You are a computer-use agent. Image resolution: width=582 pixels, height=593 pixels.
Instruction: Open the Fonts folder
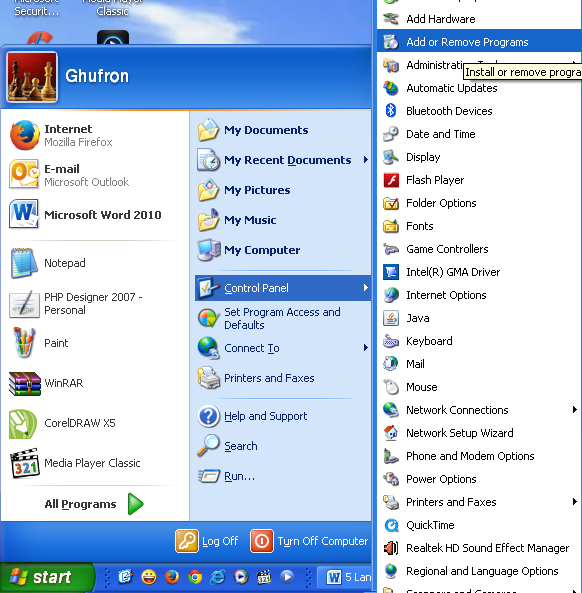tap(479, 226)
